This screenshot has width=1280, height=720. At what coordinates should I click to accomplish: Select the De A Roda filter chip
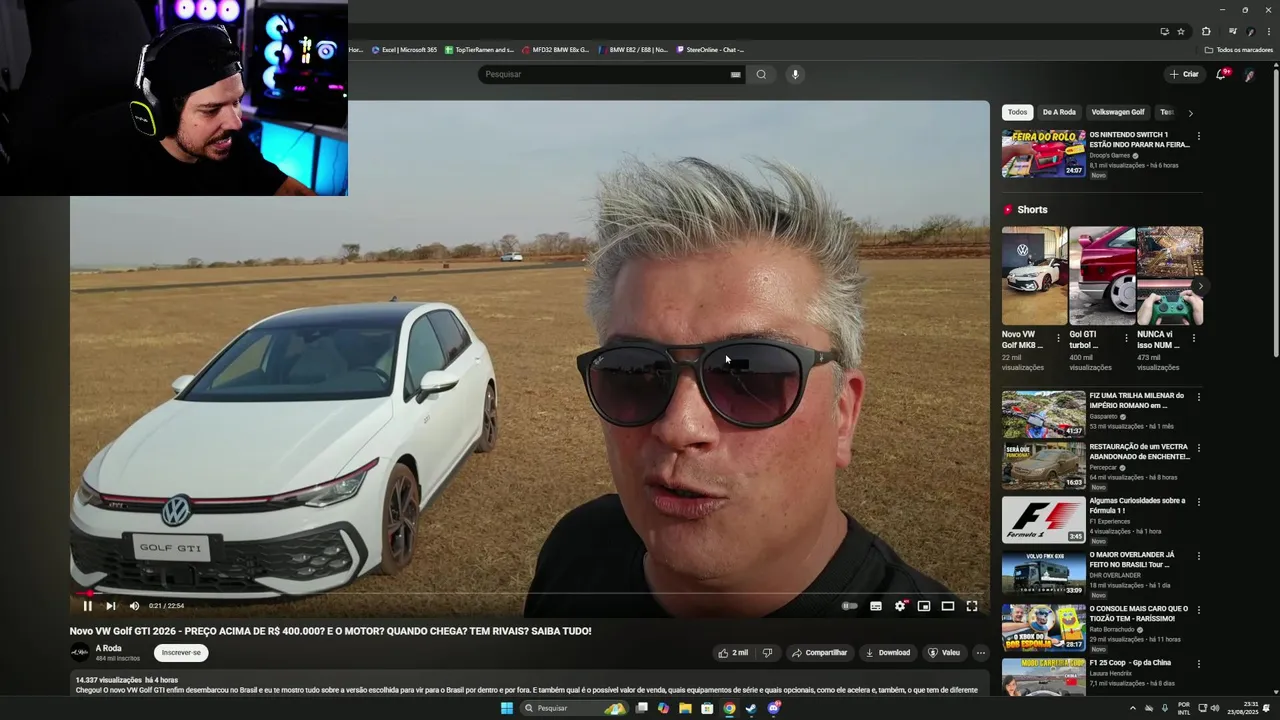(1059, 112)
